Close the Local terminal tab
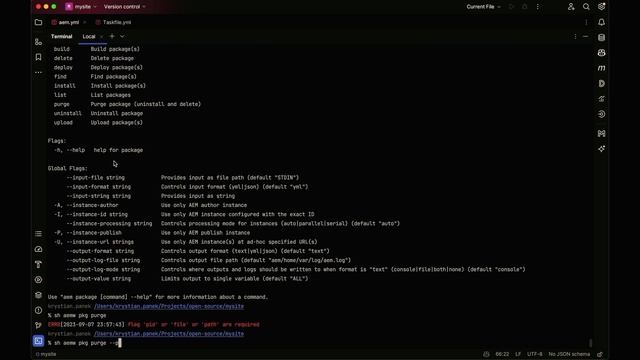 coord(101,37)
